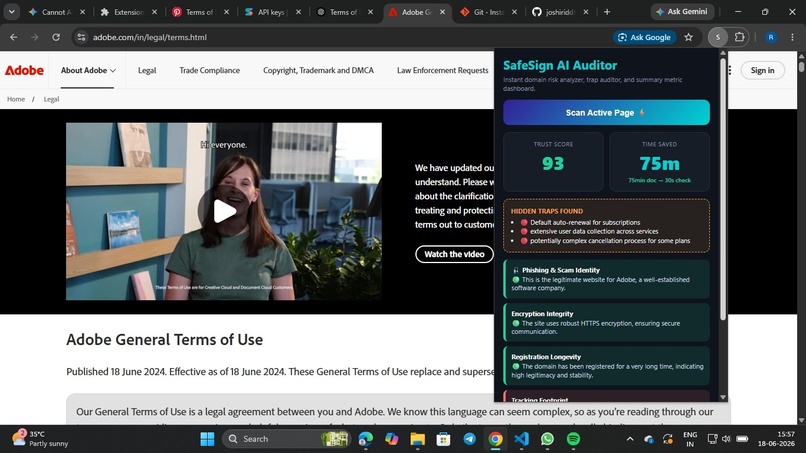
Task: Open Law Enforcement Requests nav item
Action: 443,70
